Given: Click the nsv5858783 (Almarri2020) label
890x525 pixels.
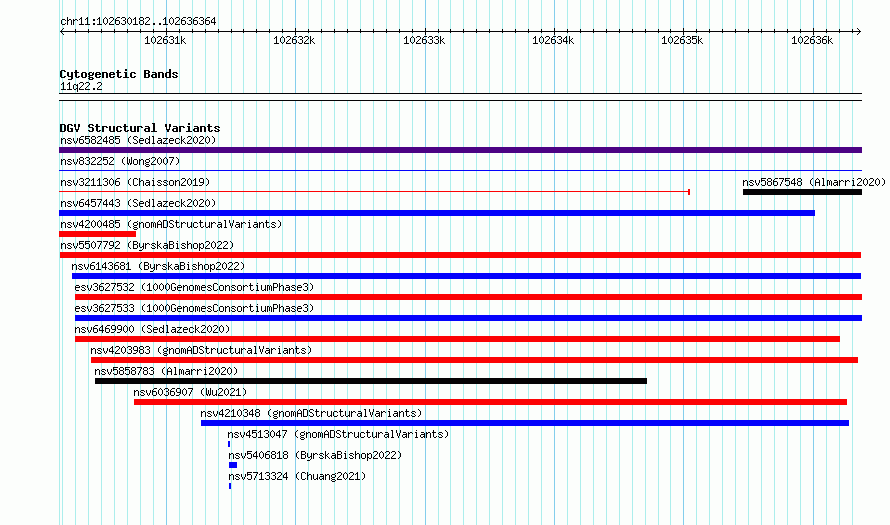Looking at the screenshot, I should pos(166,371).
